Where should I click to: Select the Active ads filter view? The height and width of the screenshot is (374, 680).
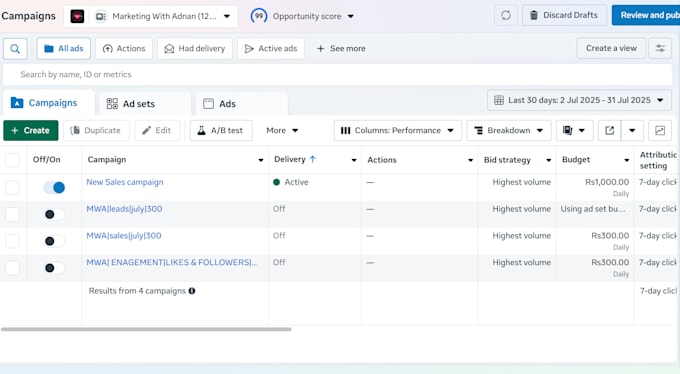pyautogui.click(x=271, y=49)
